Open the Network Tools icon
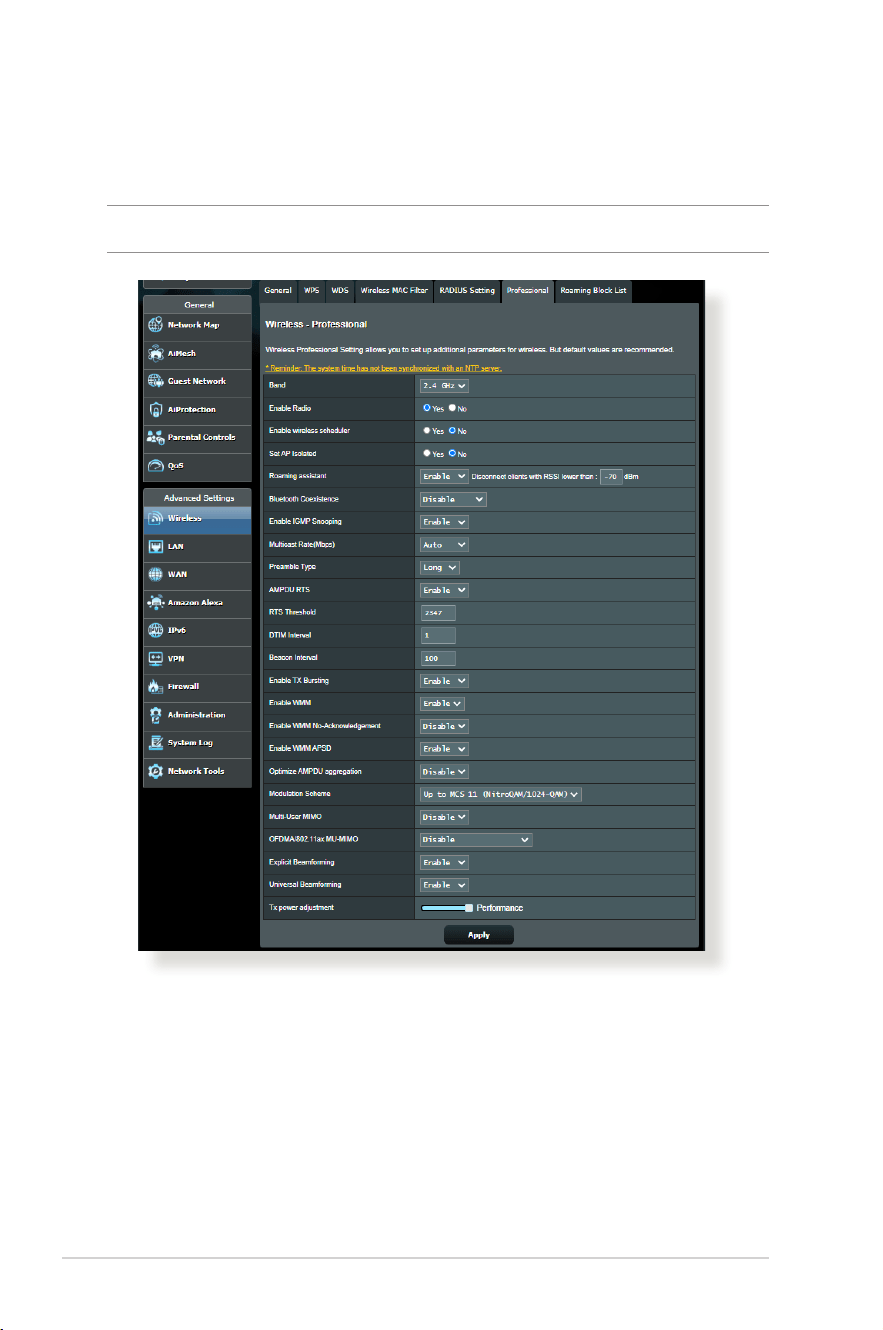The width and height of the screenshot is (883, 1330). click(156, 771)
